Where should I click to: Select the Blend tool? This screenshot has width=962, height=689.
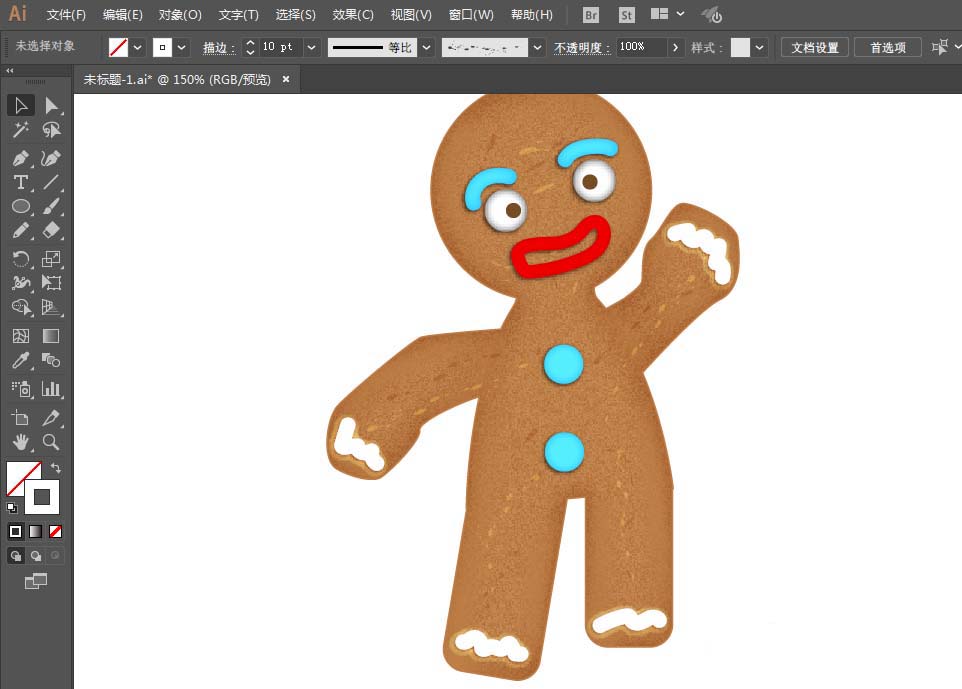52,360
